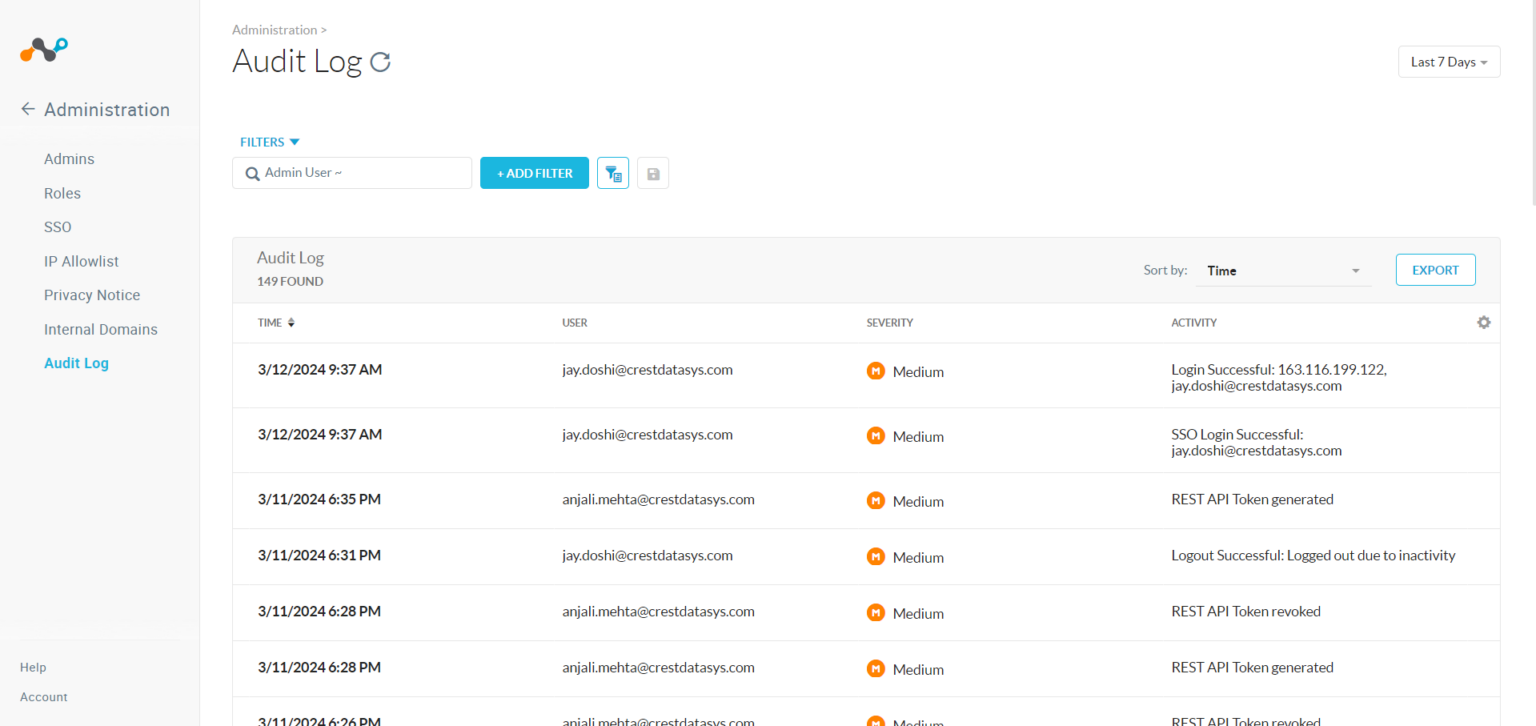The width and height of the screenshot is (1536, 726).
Task: Click the Medium severity badge on first row
Action: 875,370
